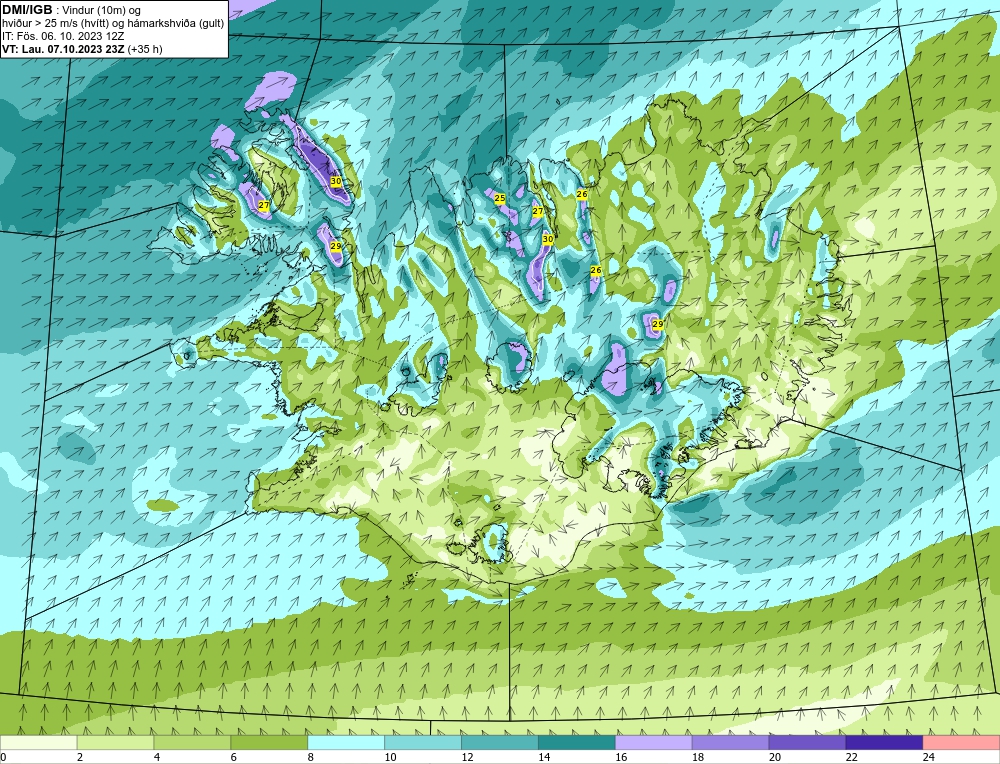This screenshot has width=1000, height=764.
Task: Click the '30' gust label in Westfjords purple band
Action: coord(336,181)
